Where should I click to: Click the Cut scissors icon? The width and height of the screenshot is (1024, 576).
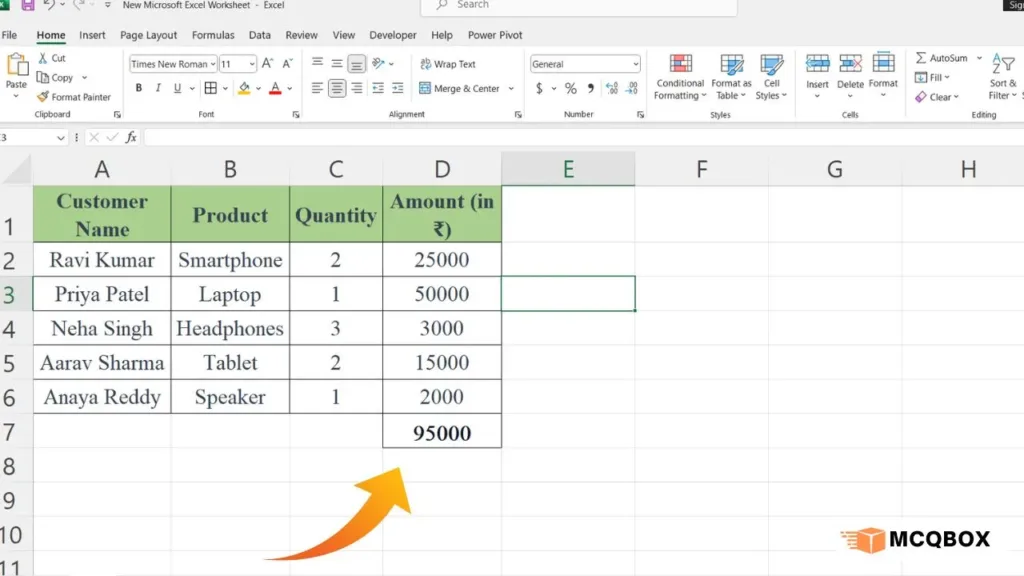[x=43, y=58]
